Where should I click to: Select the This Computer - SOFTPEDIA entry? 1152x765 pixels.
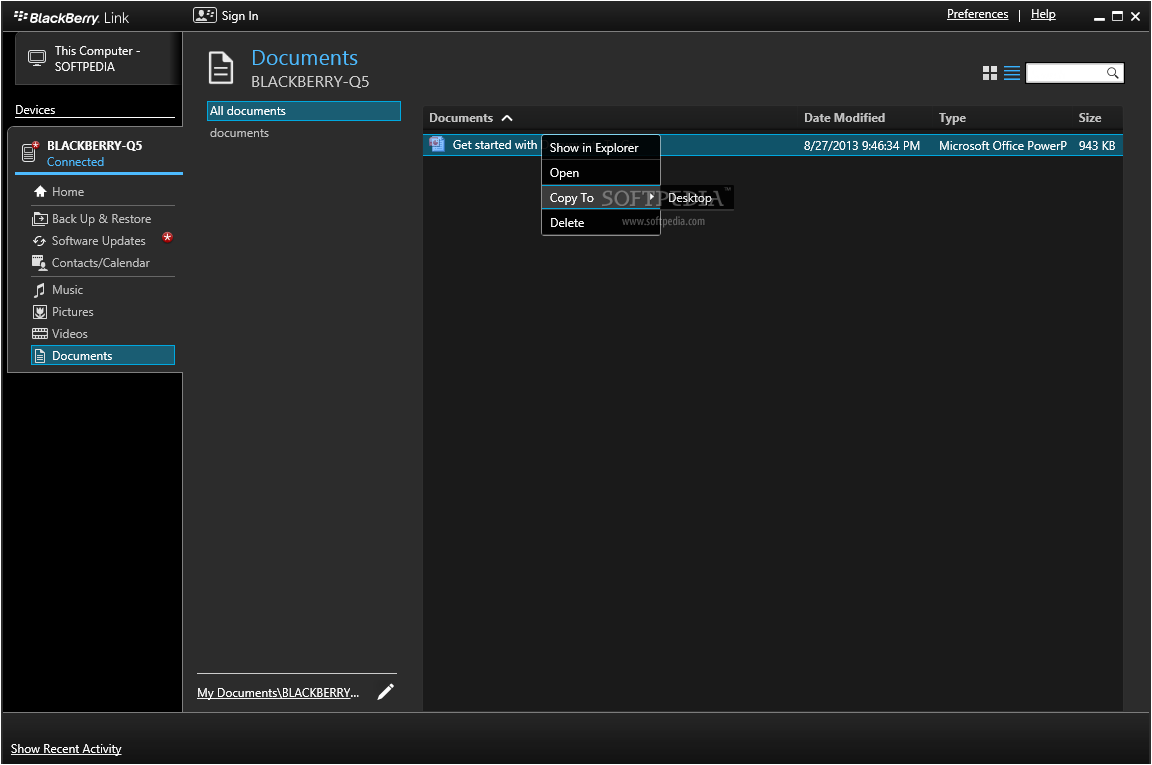point(98,59)
